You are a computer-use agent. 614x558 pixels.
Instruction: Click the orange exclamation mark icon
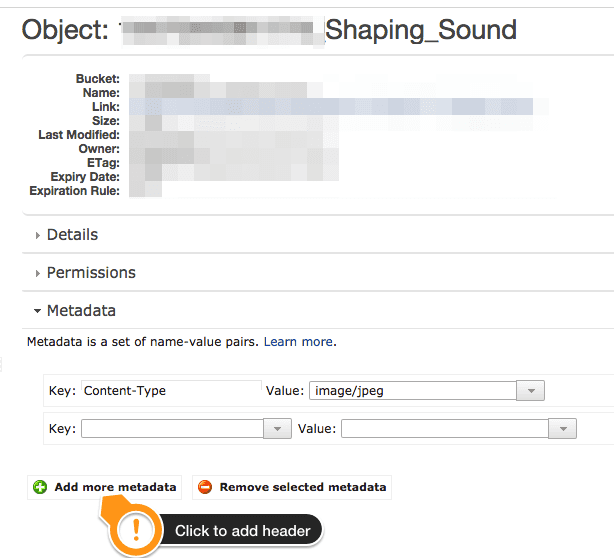[137, 531]
